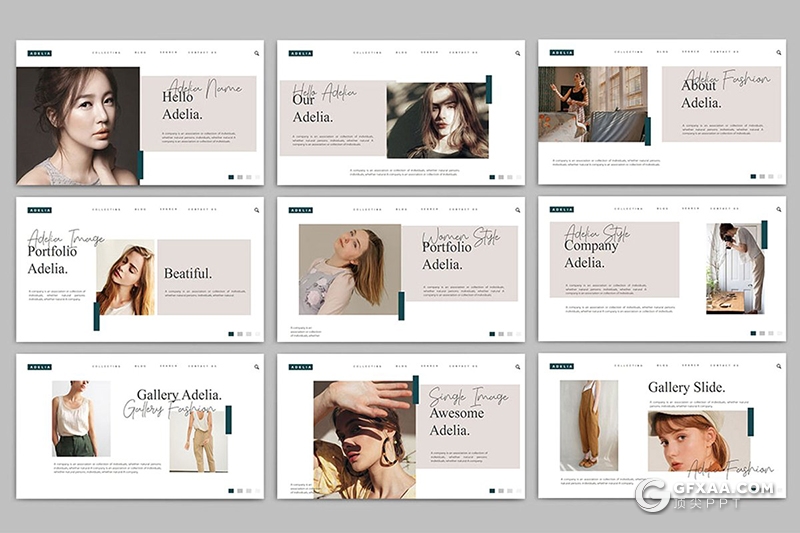Click the ADELIA logo badge on the Hello Adelia slide
This screenshot has width=800, height=533.
pos(39,53)
